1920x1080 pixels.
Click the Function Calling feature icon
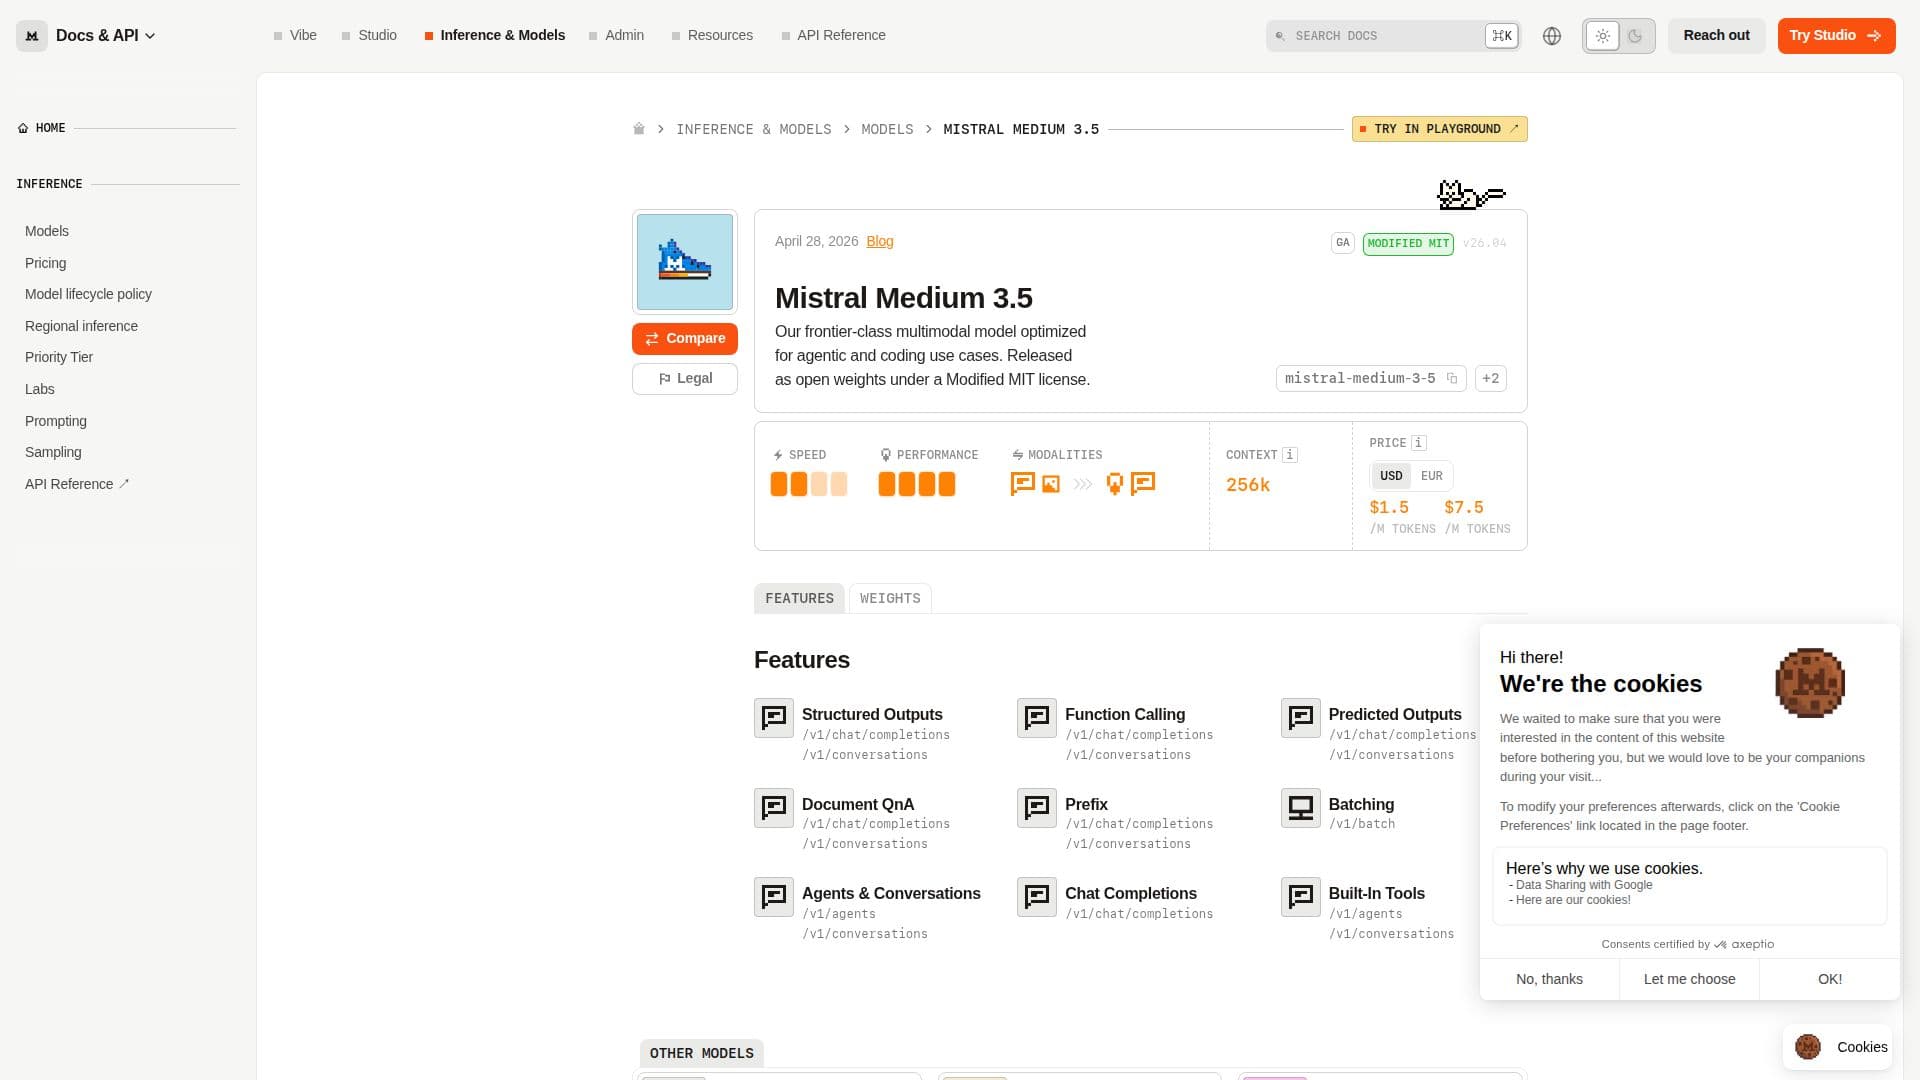click(1037, 718)
